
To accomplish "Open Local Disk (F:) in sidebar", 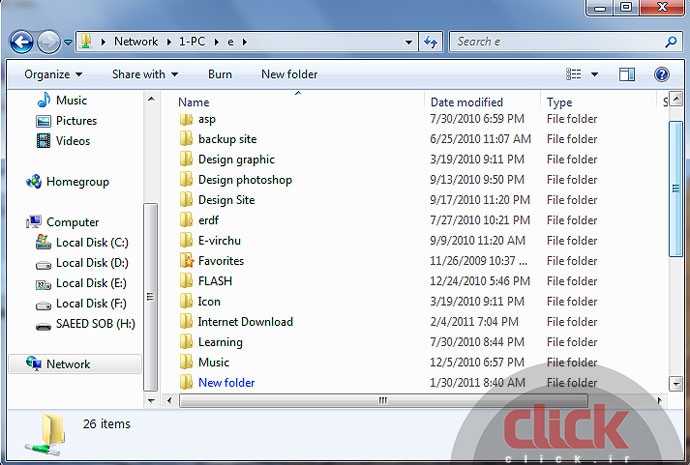I will (x=81, y=303).
